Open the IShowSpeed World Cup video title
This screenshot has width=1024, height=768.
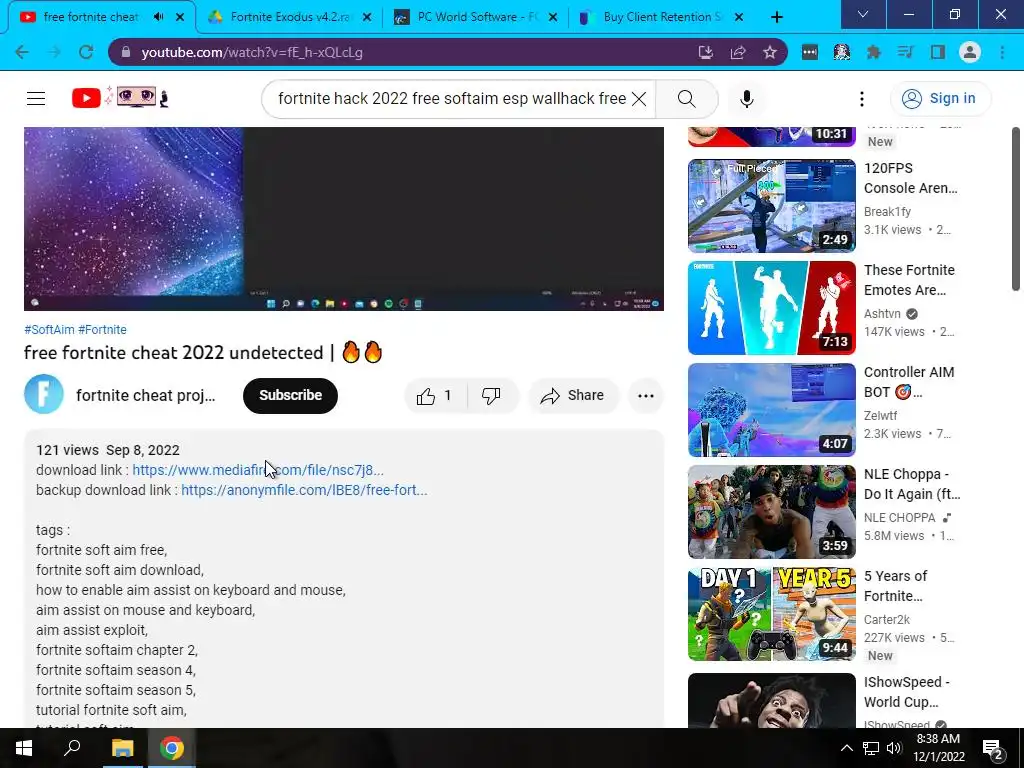(907, 692)
